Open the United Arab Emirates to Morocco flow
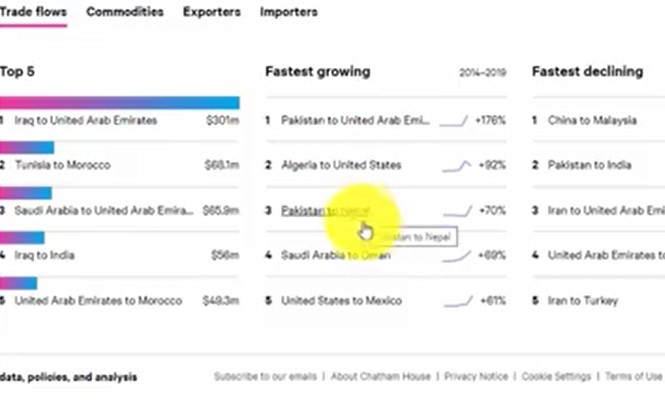665x420 pixels. 98,301
